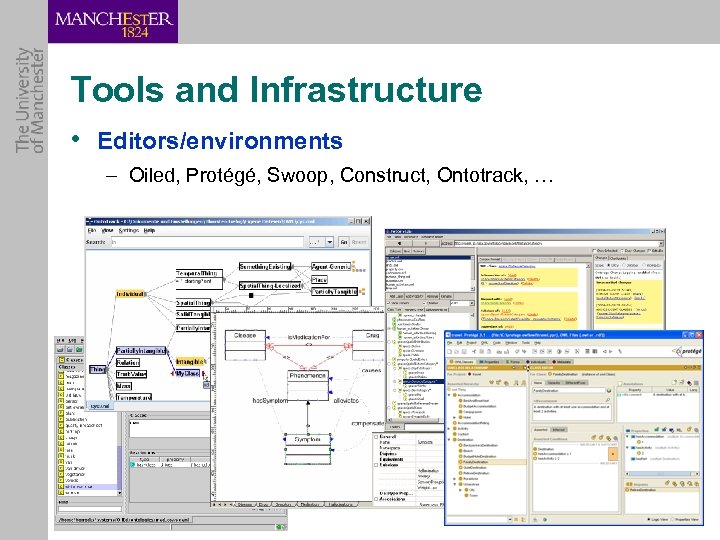Viewport: 720px width, 540px height.
Task: Open the address dropdown in Swoop
Action: coord(661,243)
